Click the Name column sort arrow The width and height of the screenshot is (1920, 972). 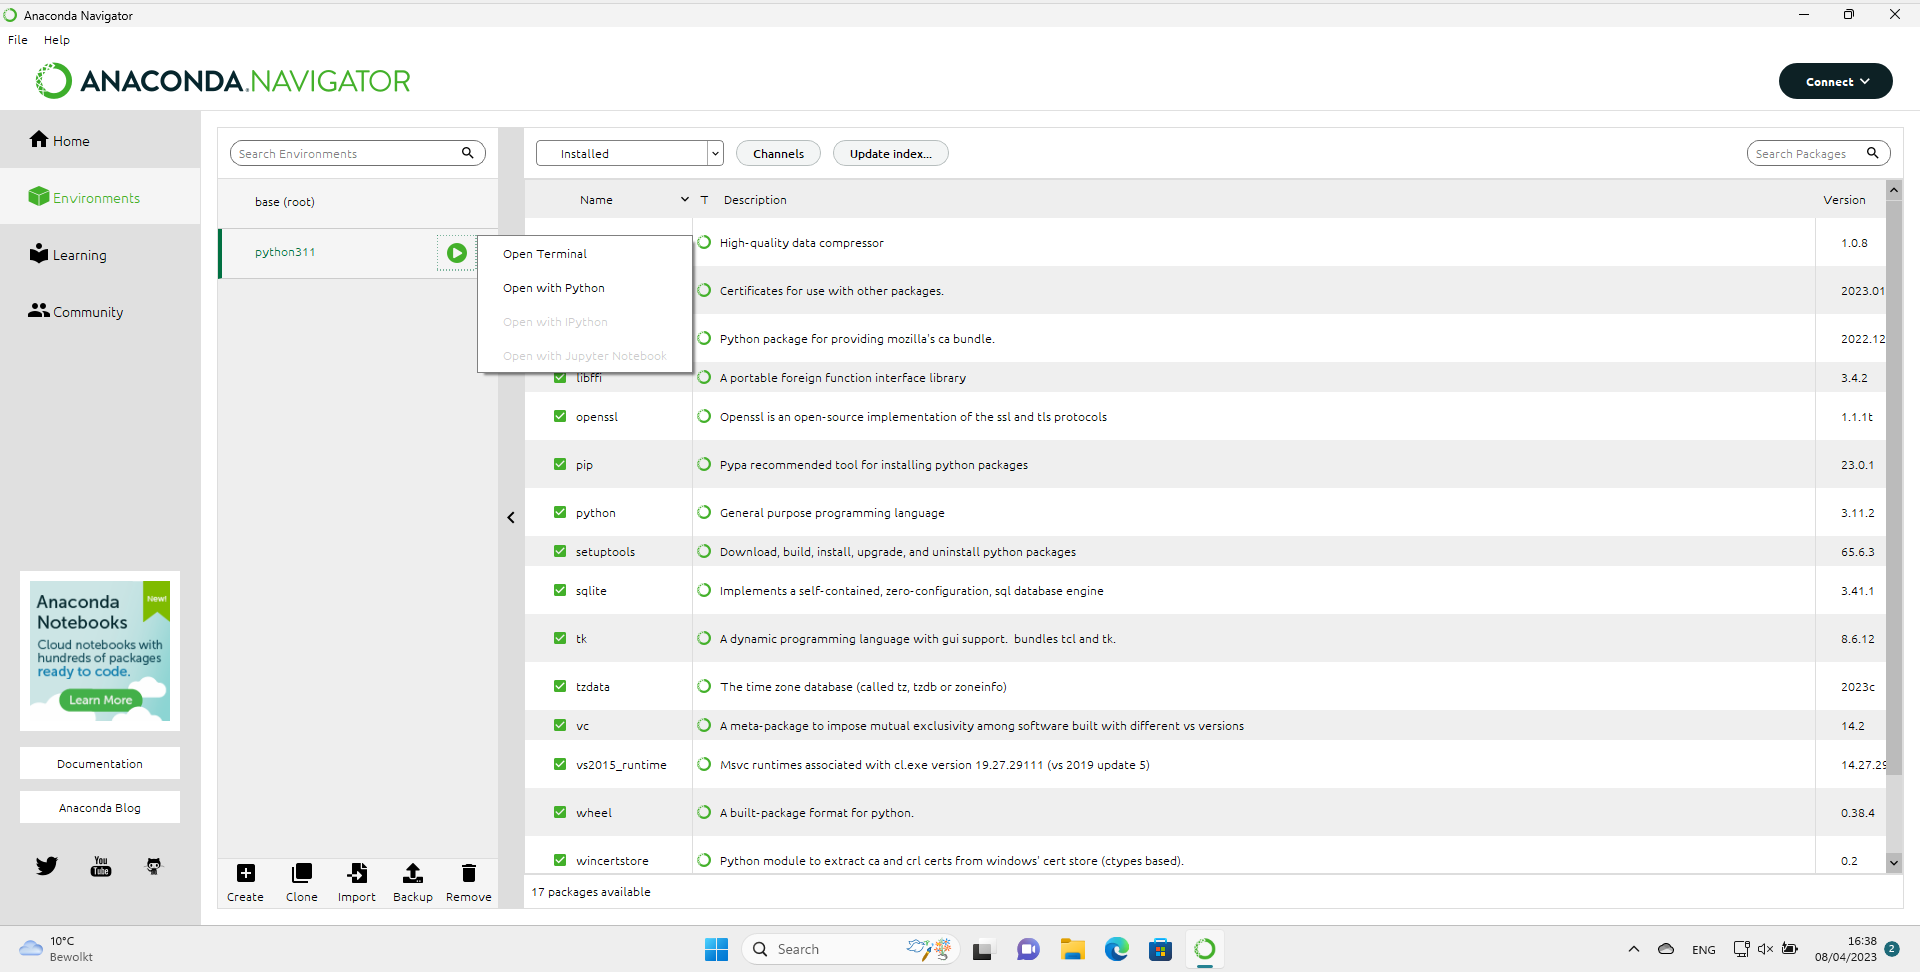pos(685,199)
